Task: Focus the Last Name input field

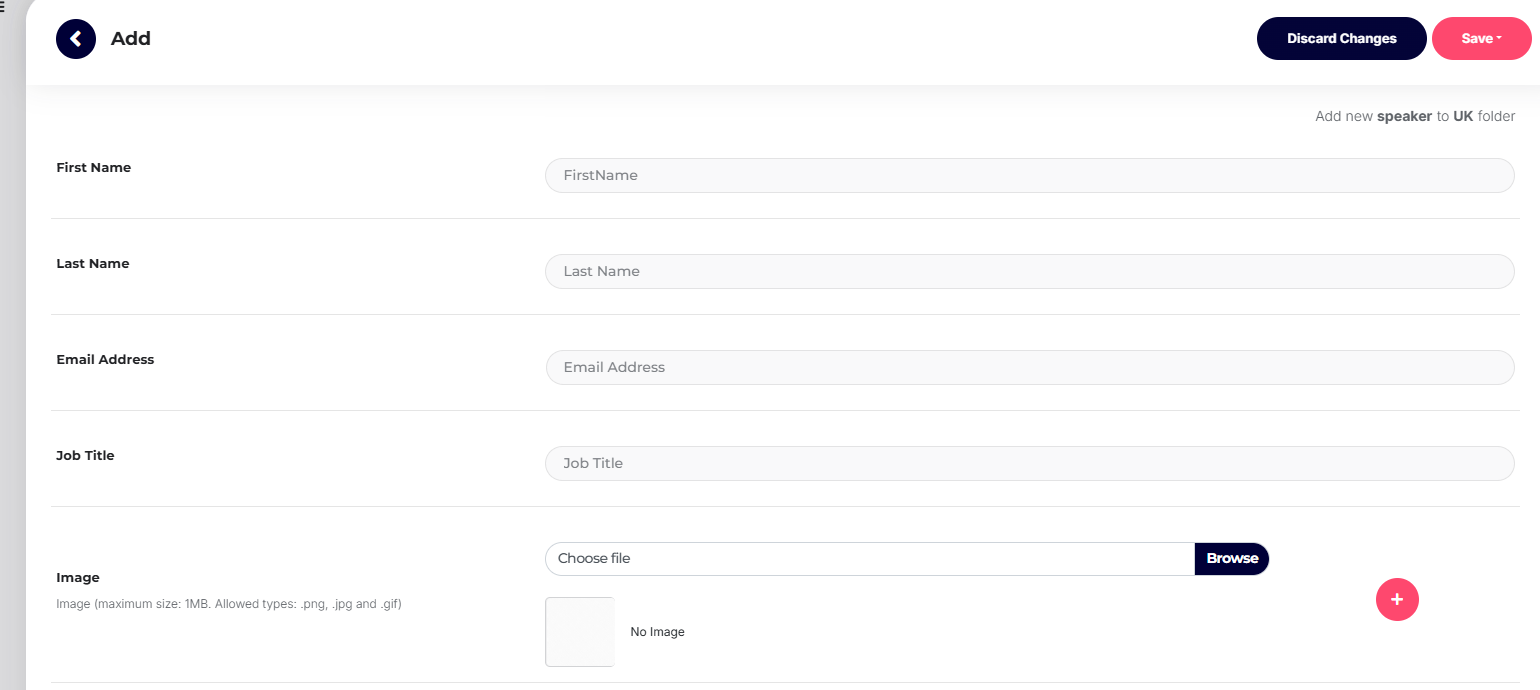Action: [x=1030, y=271]
